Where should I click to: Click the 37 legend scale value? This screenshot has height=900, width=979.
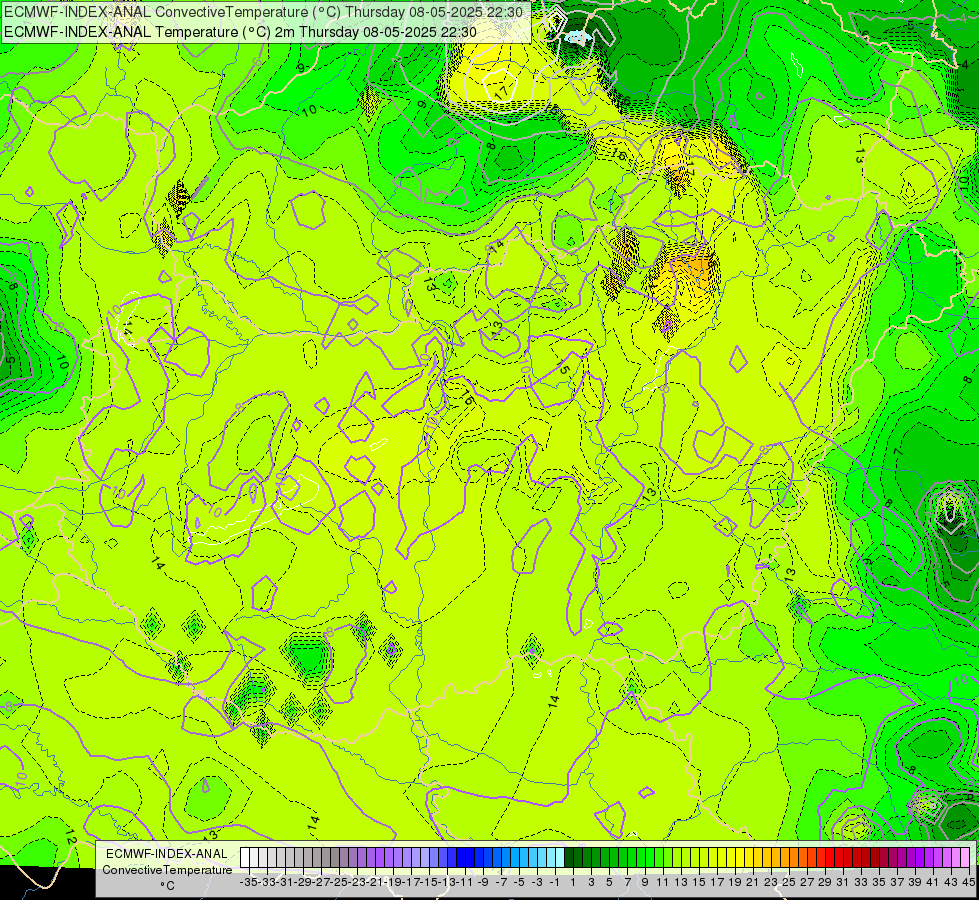[897, 883]
